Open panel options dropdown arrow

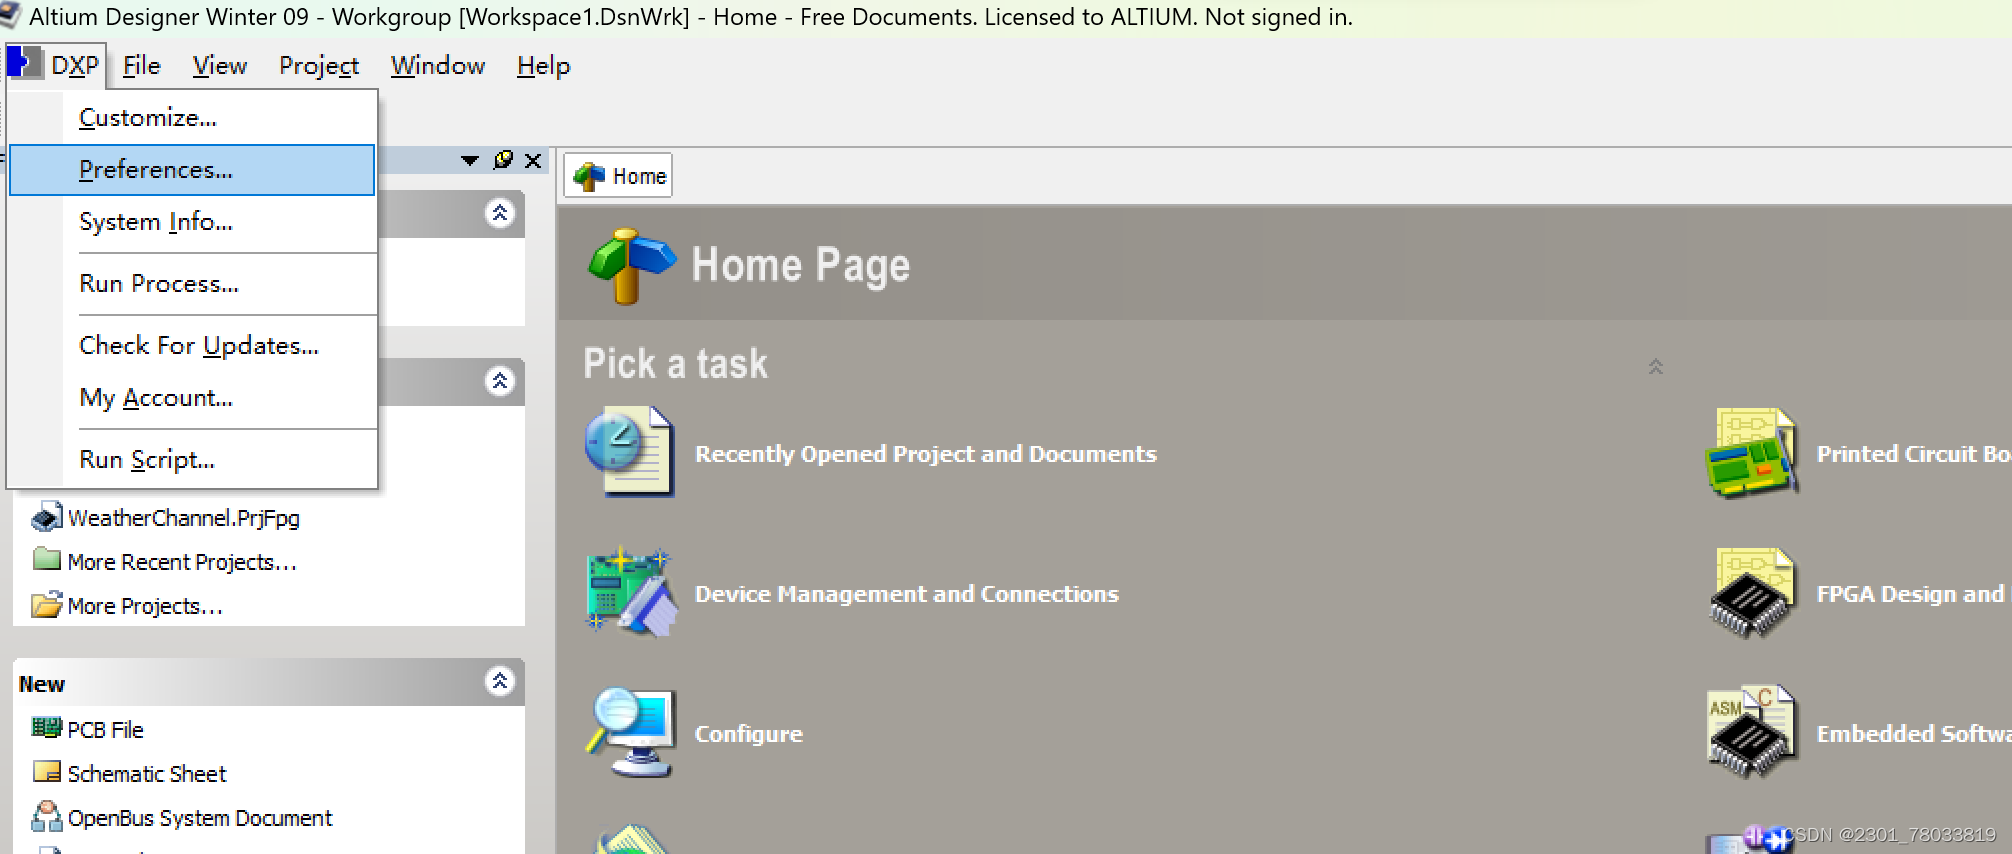click(470, 160)
